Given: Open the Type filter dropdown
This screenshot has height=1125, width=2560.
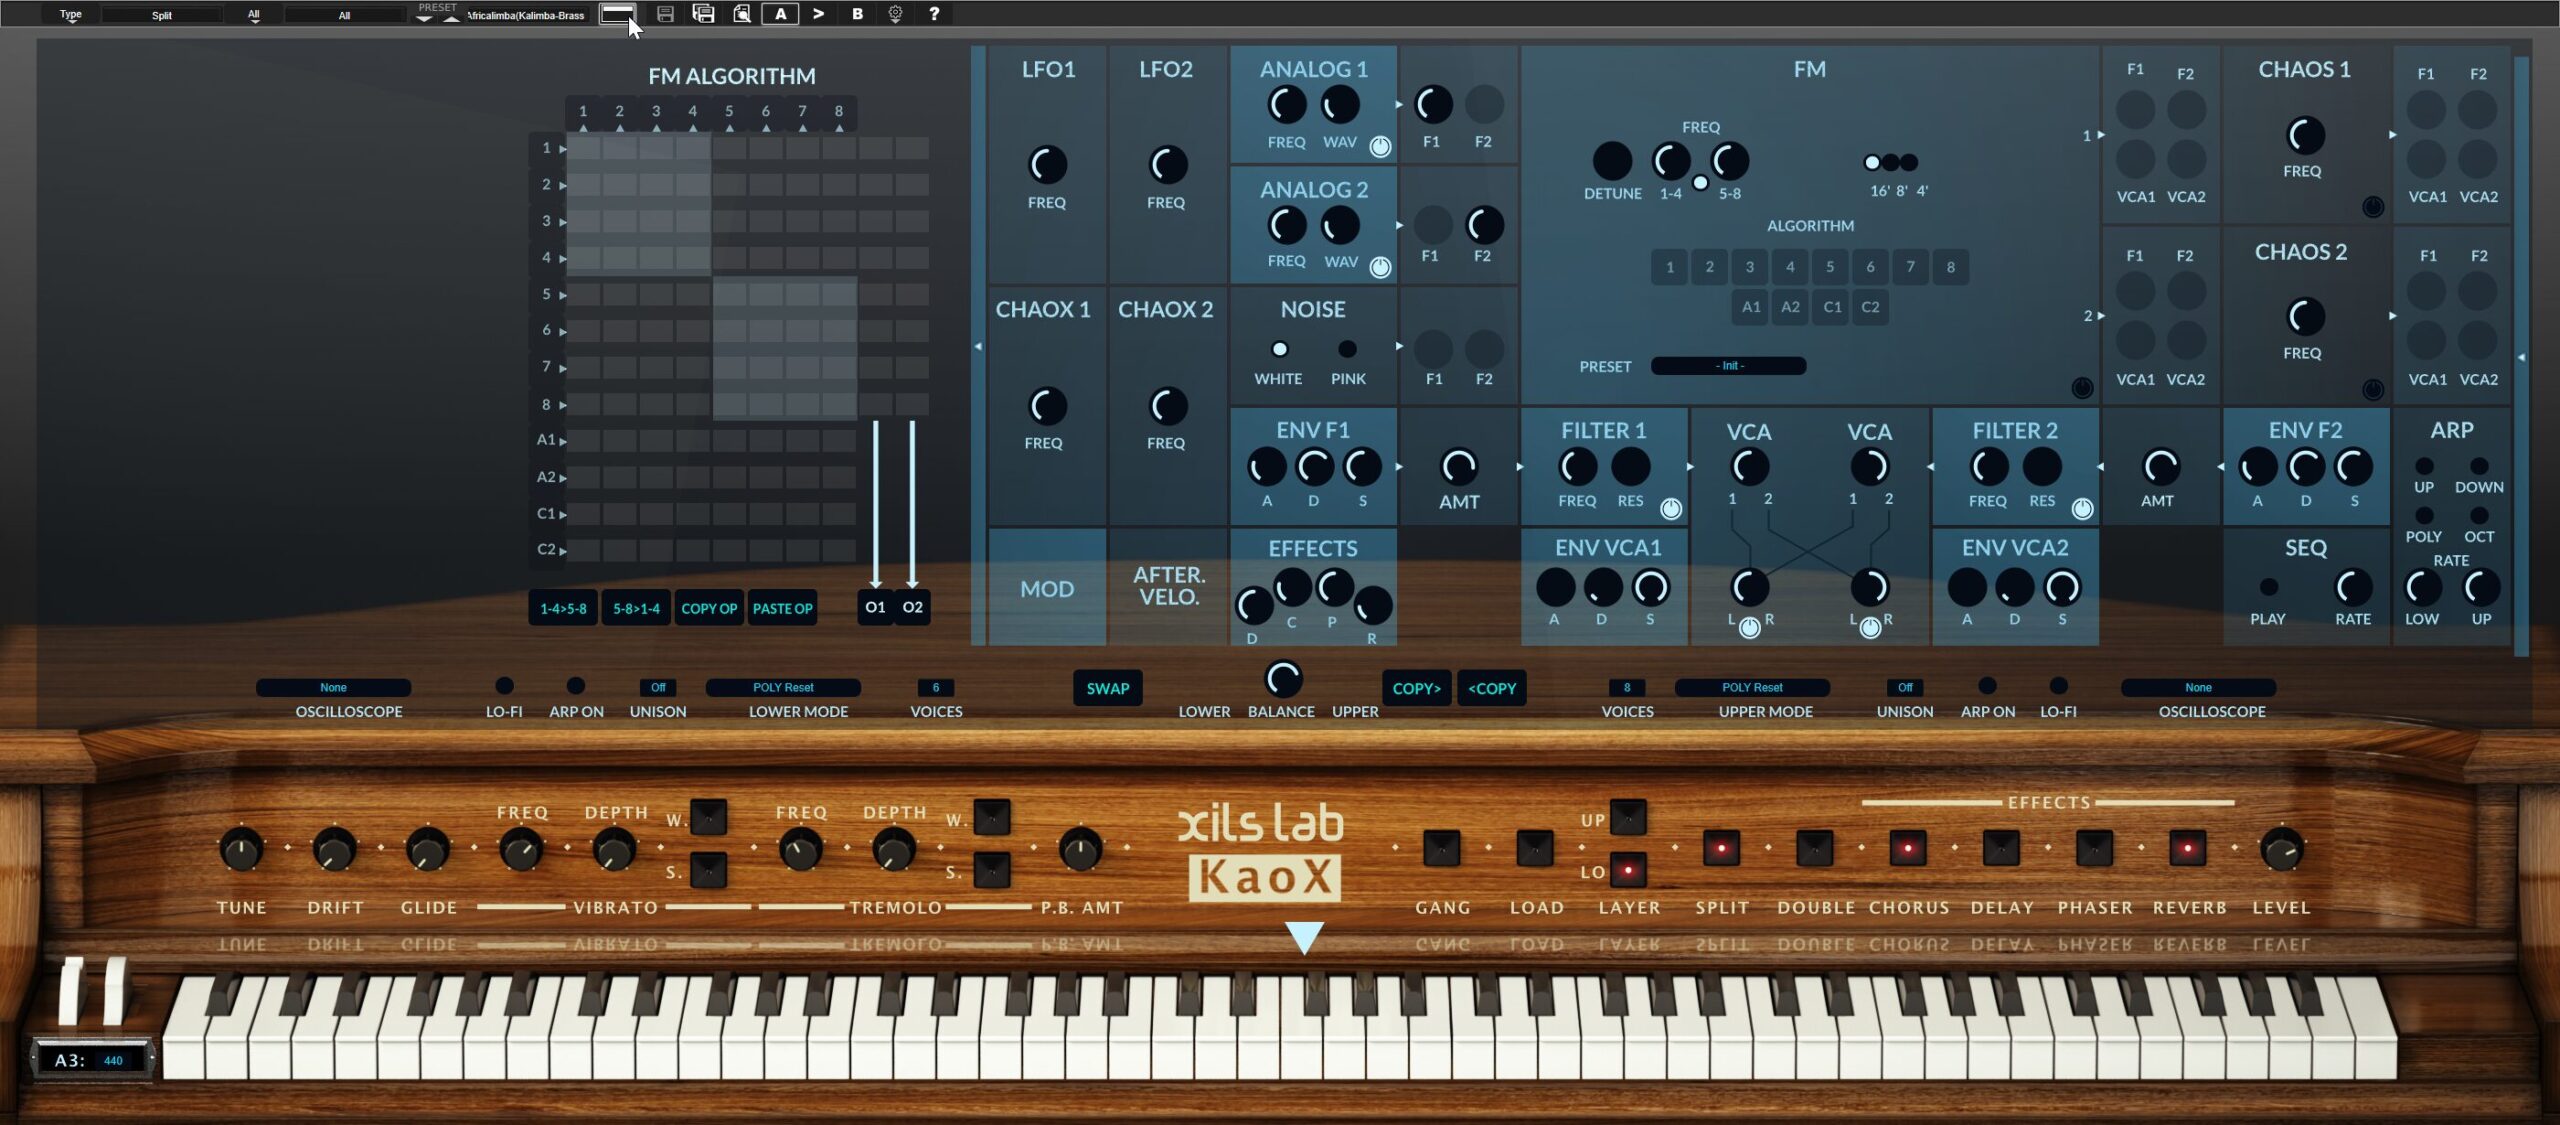Looking at the screenshot, I should click(70, 15).
